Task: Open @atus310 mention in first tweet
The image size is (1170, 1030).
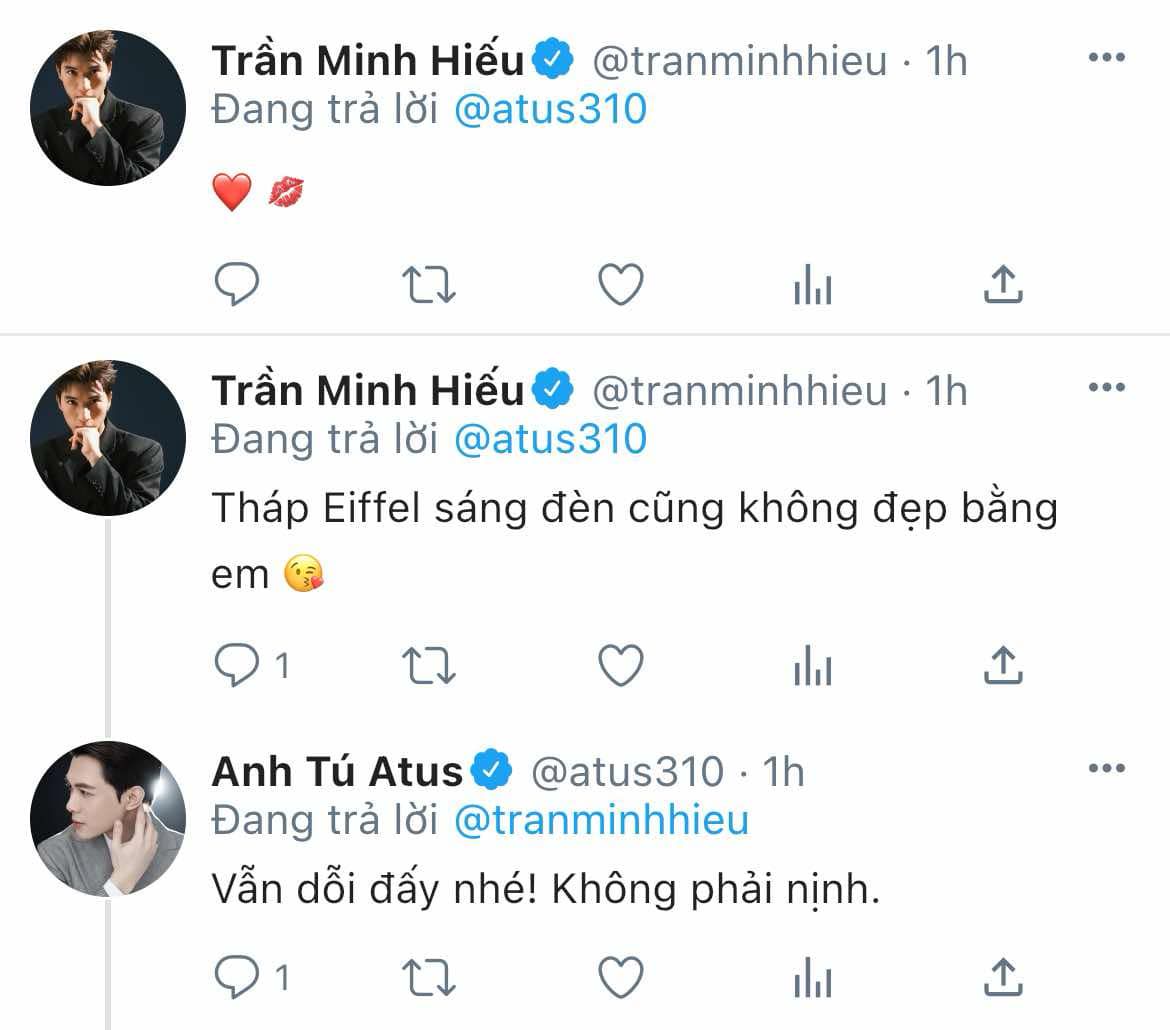Action: coord(551,109)
